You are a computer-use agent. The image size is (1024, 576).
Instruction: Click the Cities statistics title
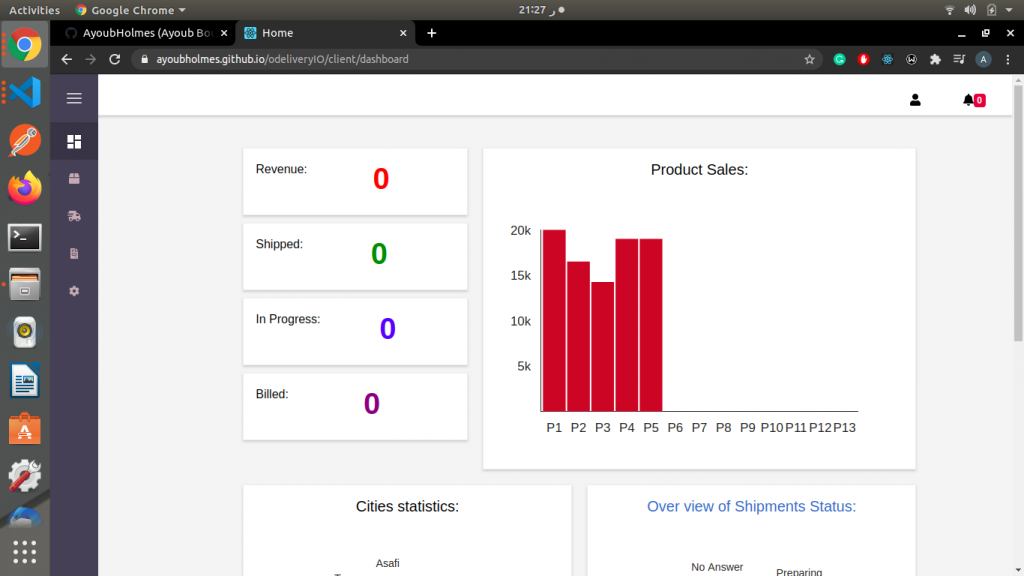(x=408, y=506)
